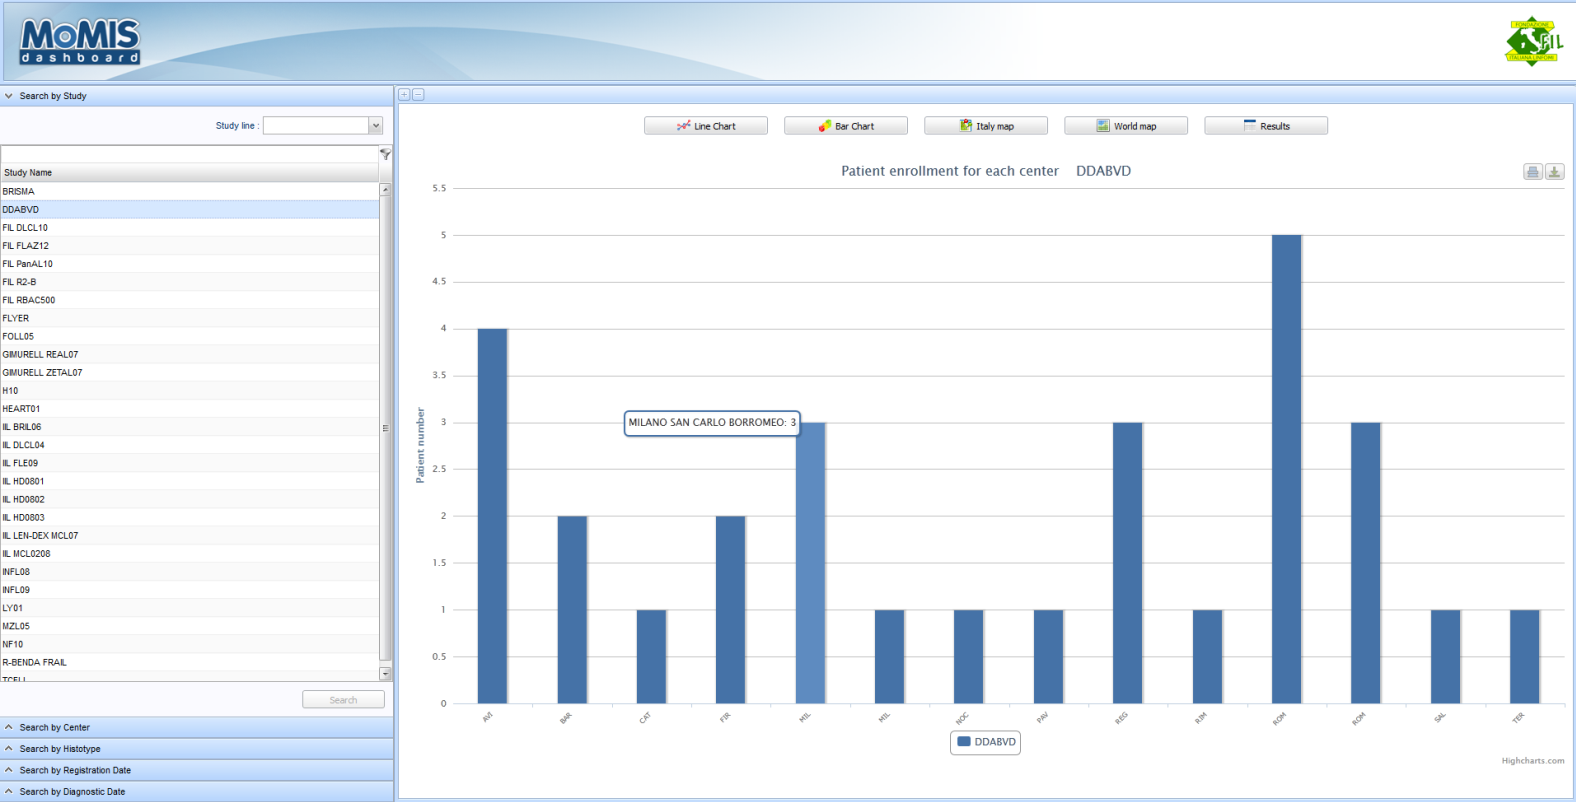Click the TER bar in the chart
The height and width of the screenshot is (802, 1576).
click(x=1524, y=656)
